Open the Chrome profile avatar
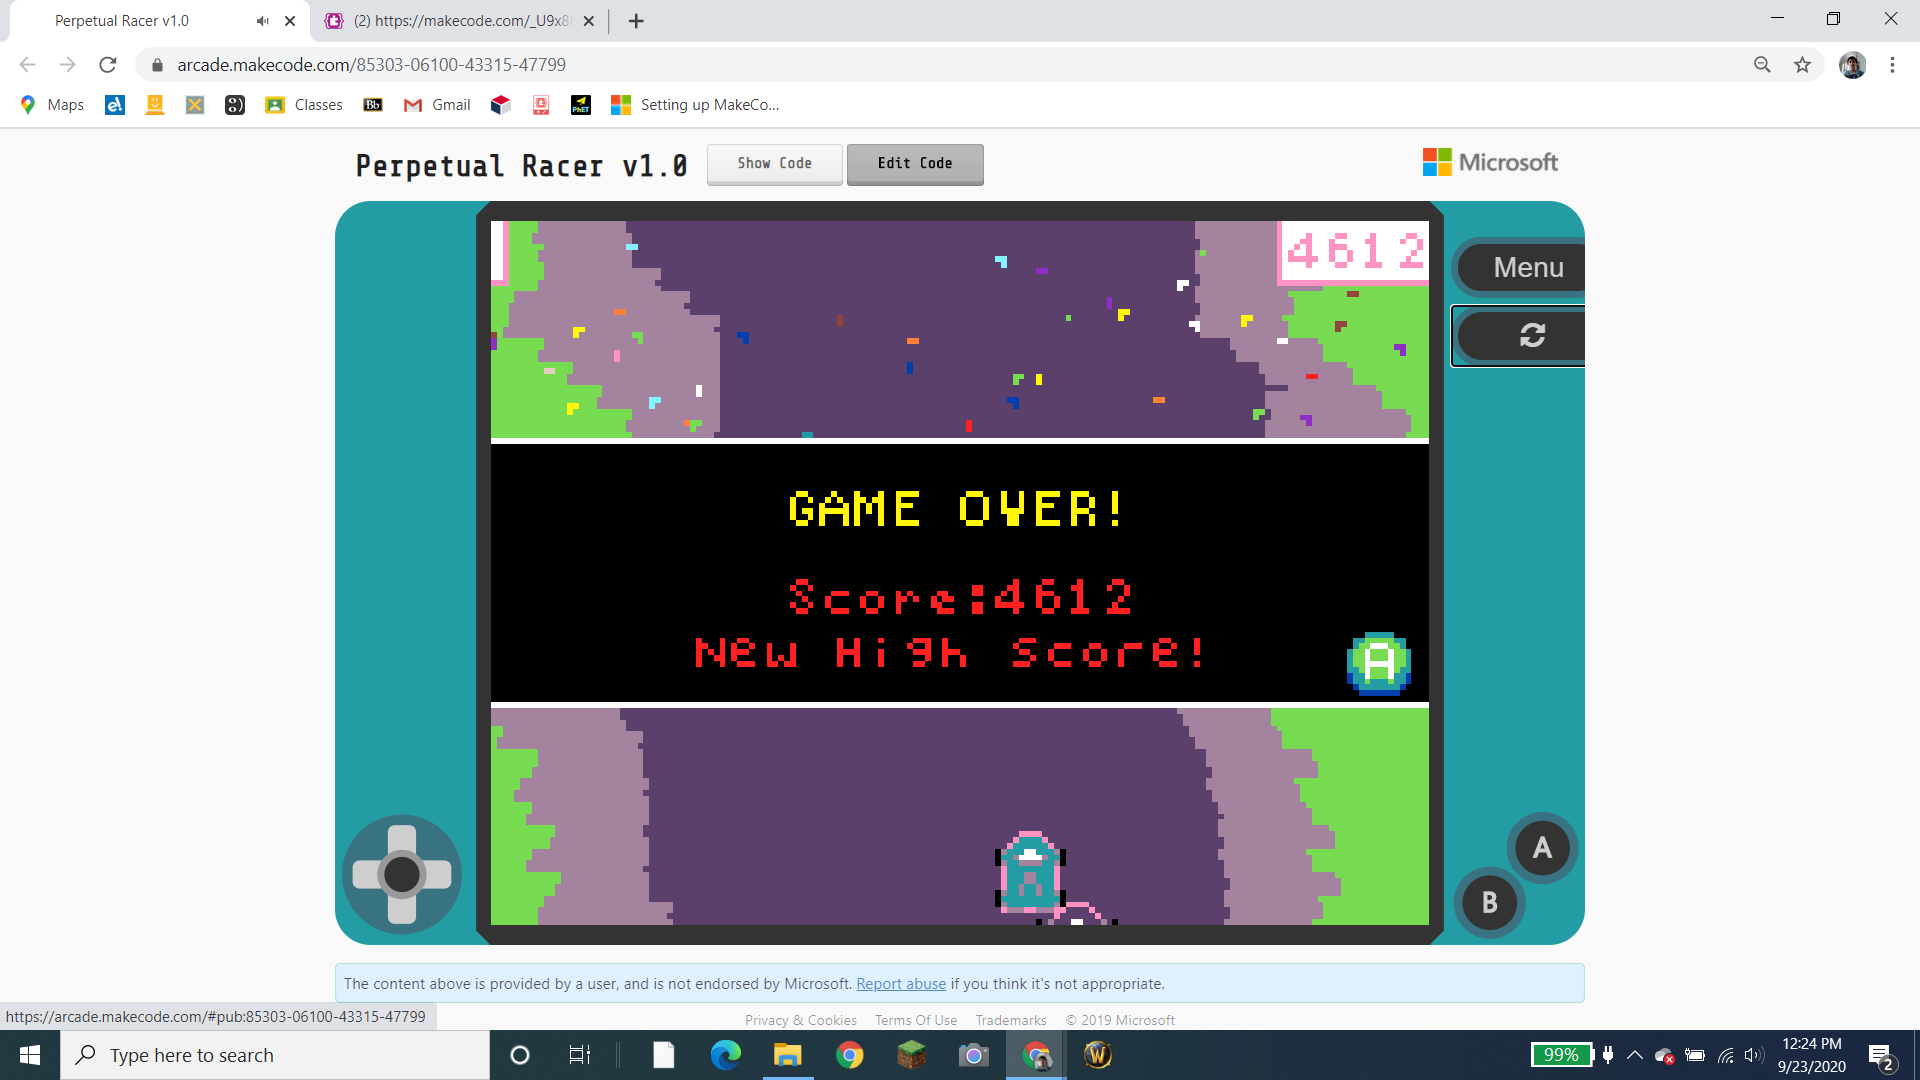Screen dimensions: 1920x1080 click(1852, 65)
